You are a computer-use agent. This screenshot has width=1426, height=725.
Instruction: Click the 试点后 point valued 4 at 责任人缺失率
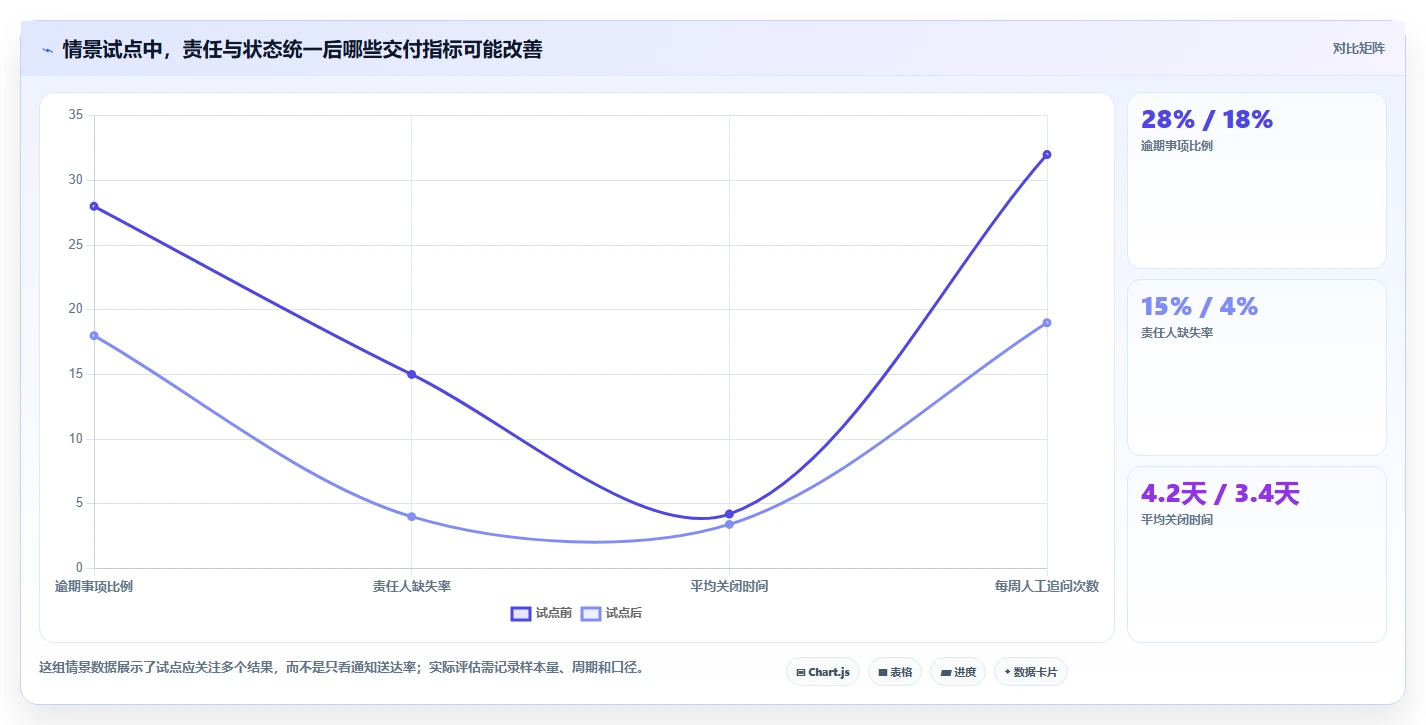click(x=411, y=517)
